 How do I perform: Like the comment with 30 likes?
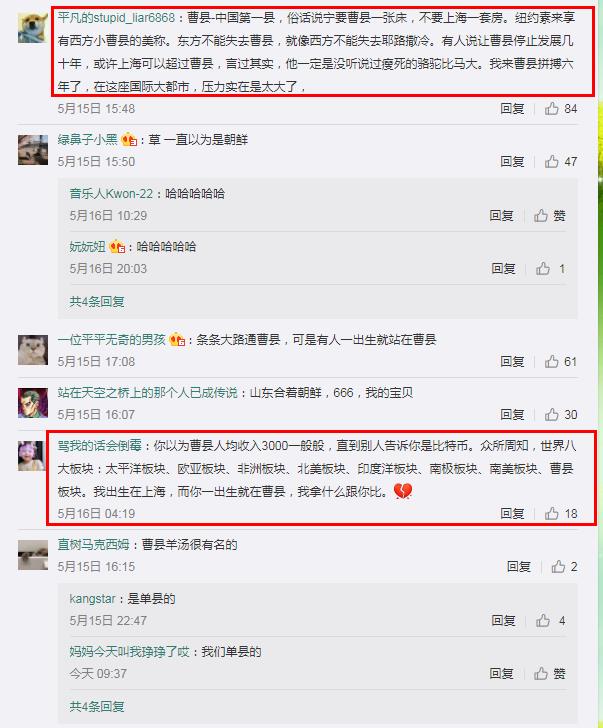(x=560, y=414)
